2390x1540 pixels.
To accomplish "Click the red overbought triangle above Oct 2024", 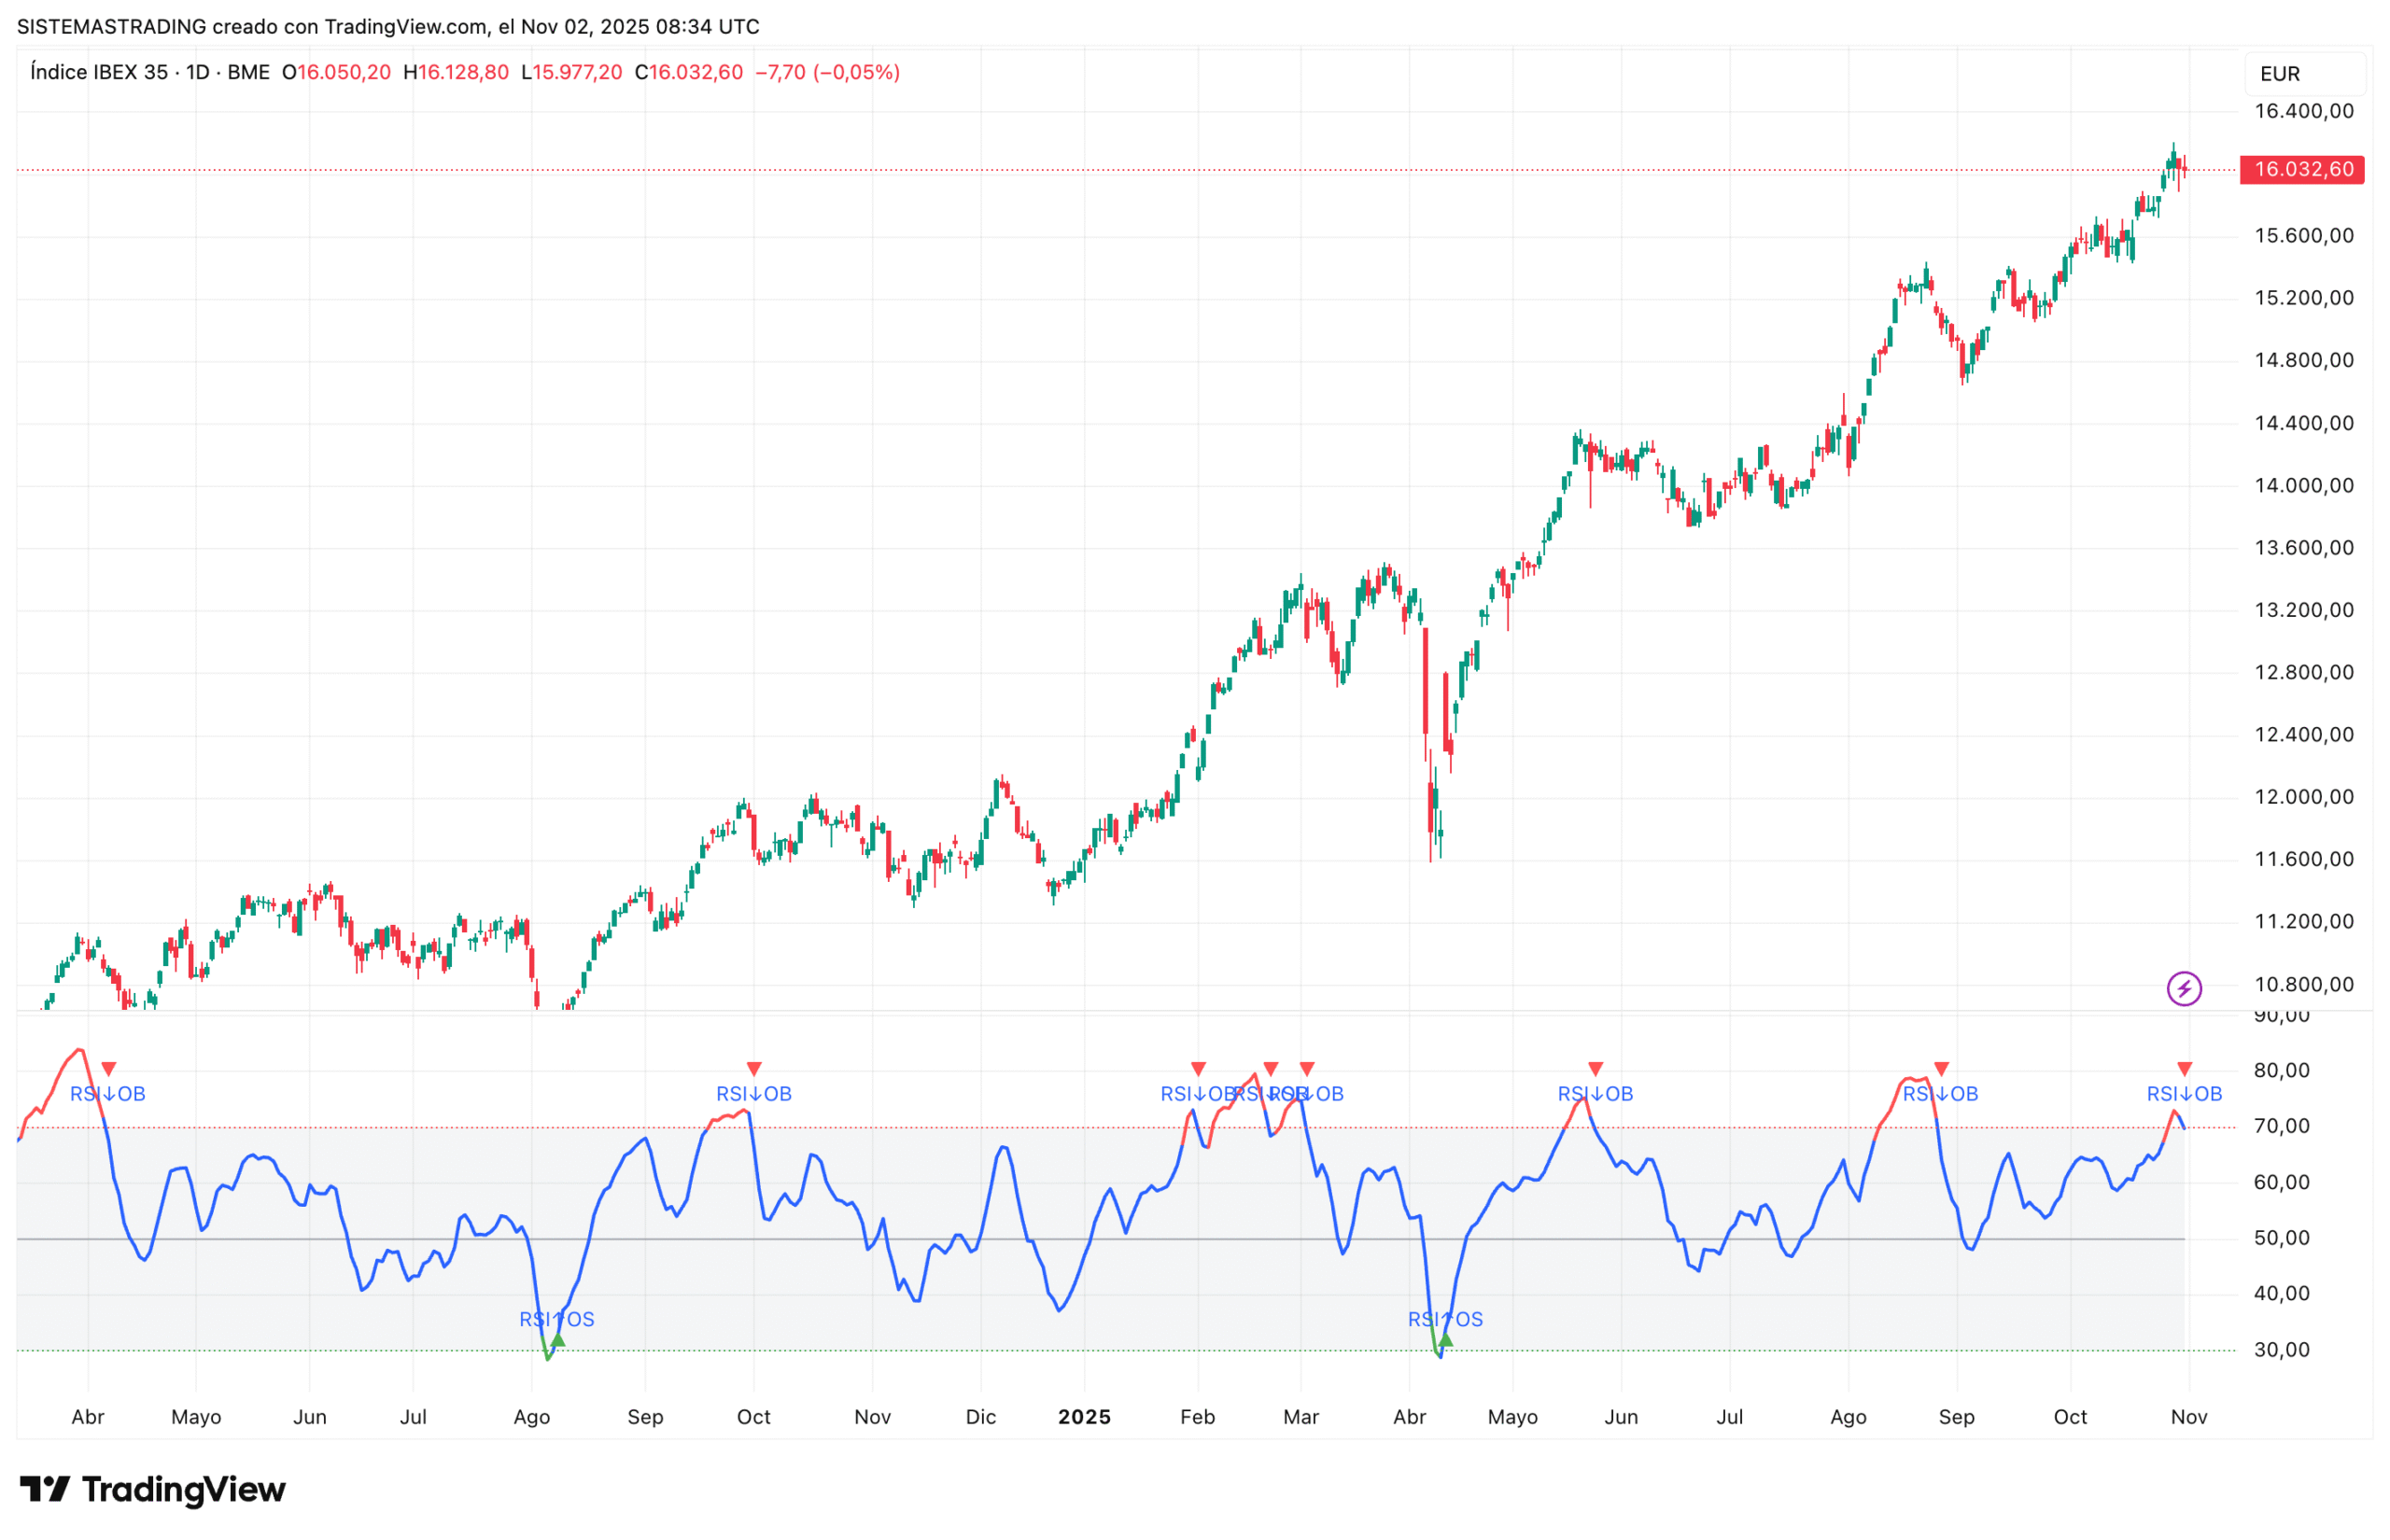I will 754,1069.
